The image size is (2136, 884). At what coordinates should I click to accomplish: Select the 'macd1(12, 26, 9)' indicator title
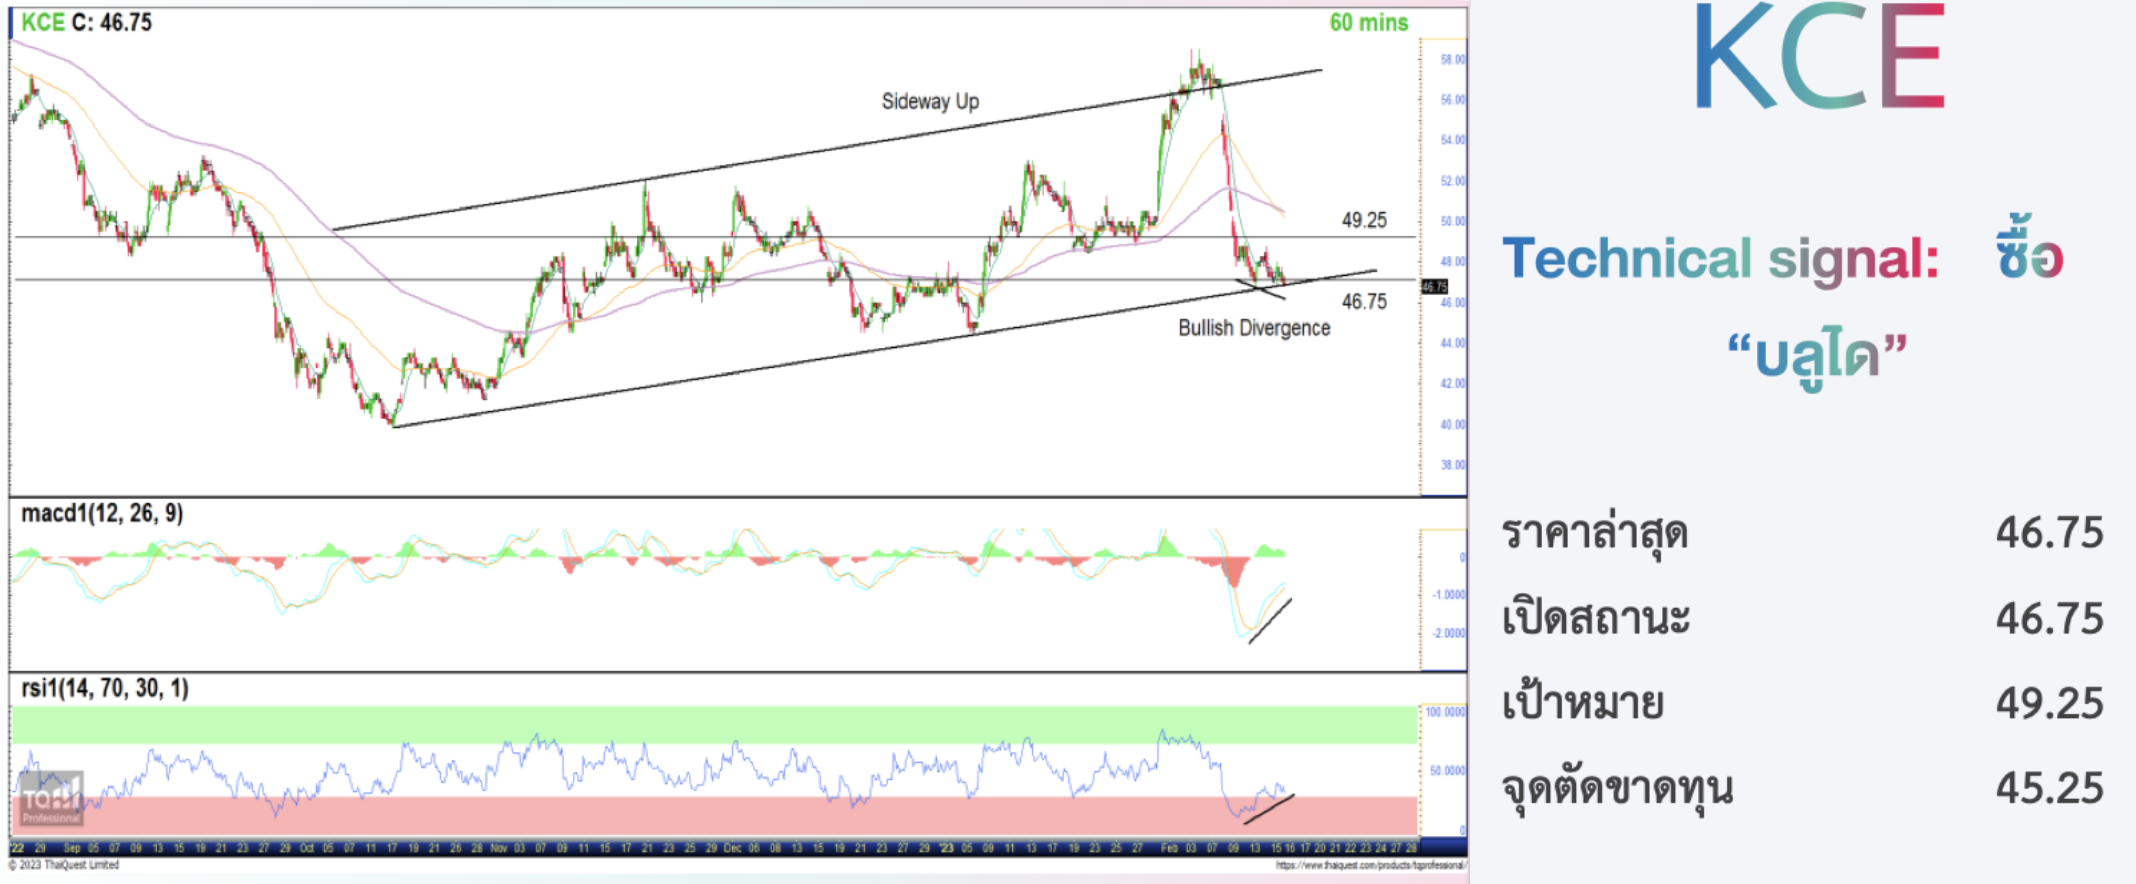102,513
